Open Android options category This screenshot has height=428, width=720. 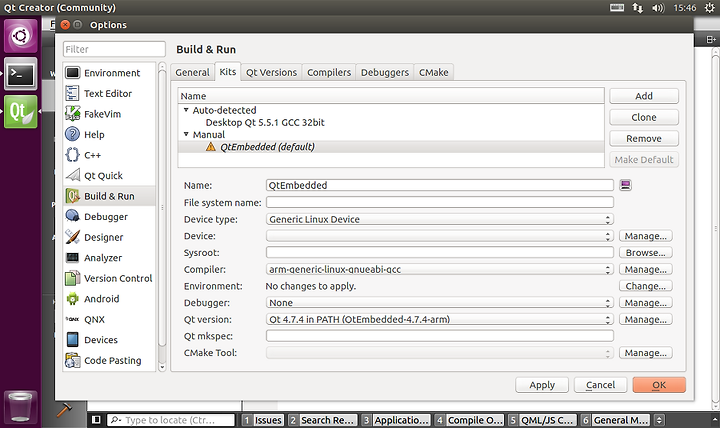point(109,298)
